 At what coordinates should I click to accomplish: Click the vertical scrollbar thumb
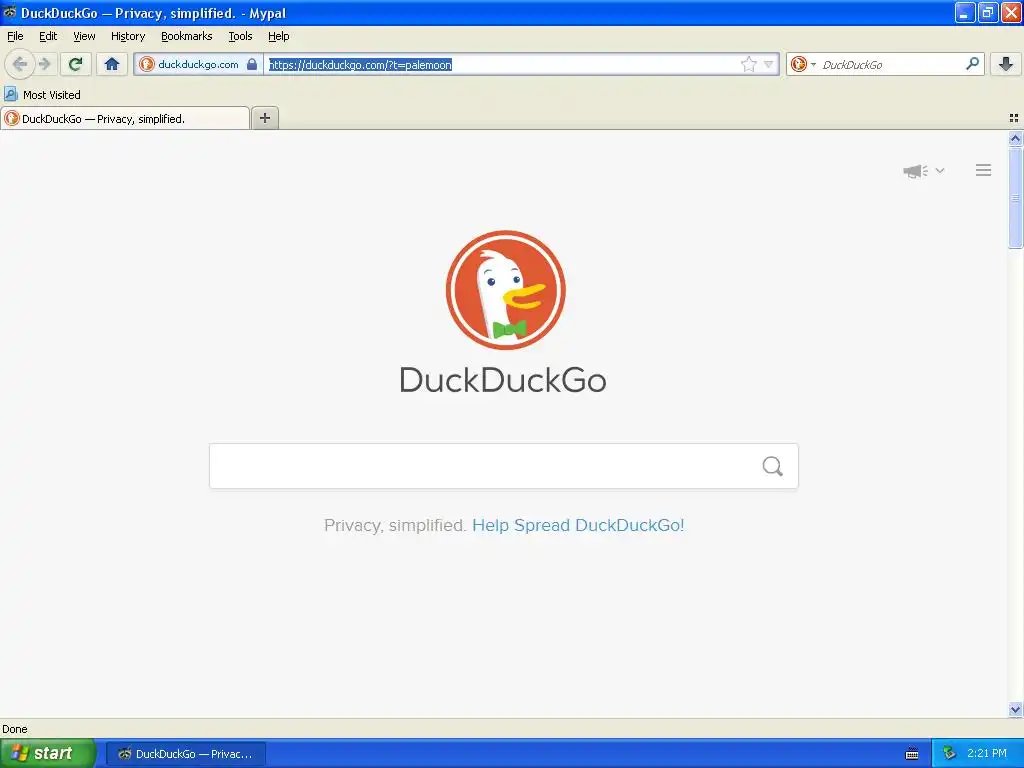tap(1015, 198)
